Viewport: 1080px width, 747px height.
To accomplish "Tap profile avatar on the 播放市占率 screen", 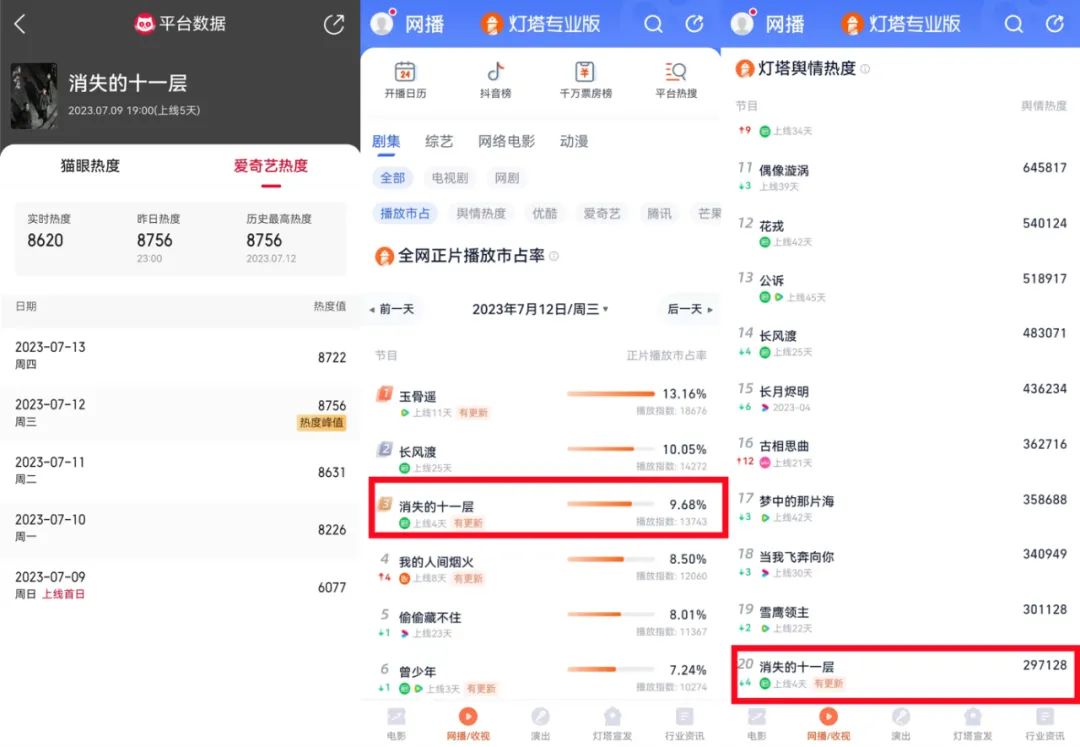I will (382, 23).
